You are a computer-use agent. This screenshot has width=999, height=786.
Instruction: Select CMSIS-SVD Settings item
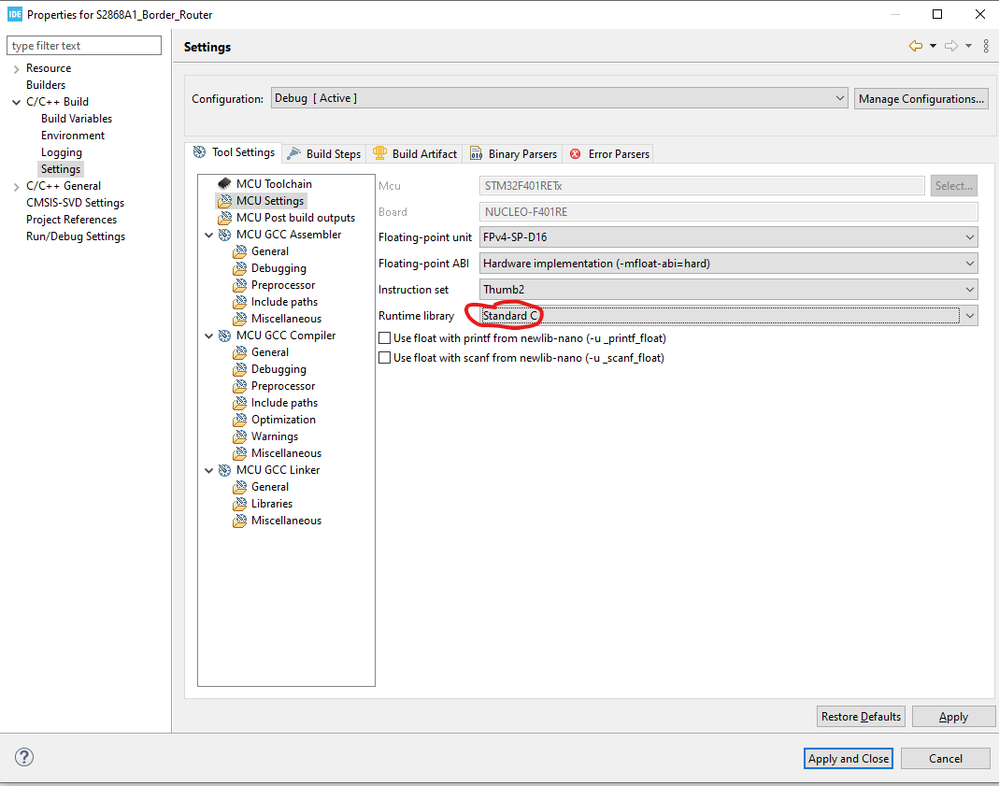tap(75, 203)
